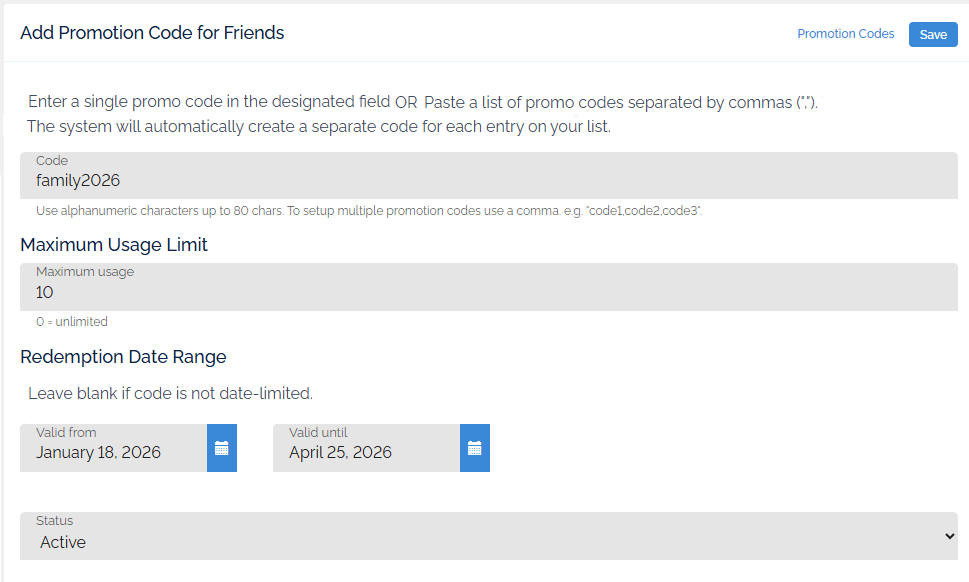Go to the Promotion Codes link

(x=845, y=34)
